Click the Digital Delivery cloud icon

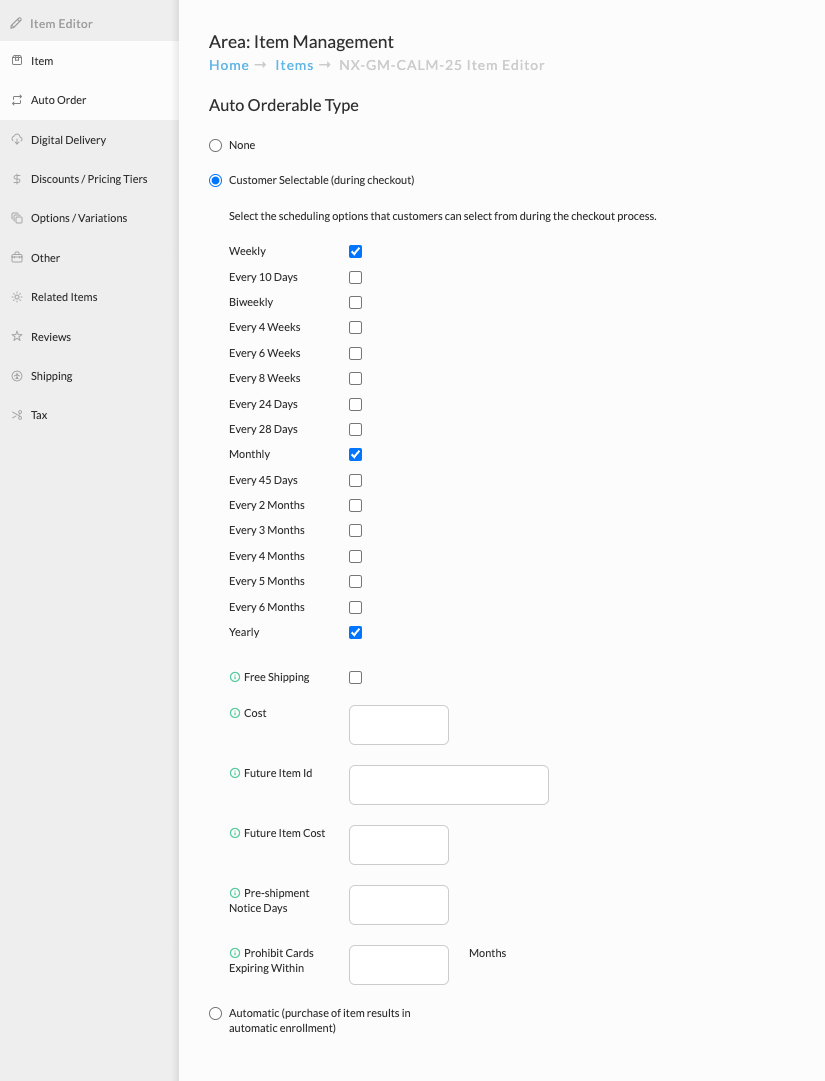click(x=17, y=139)
